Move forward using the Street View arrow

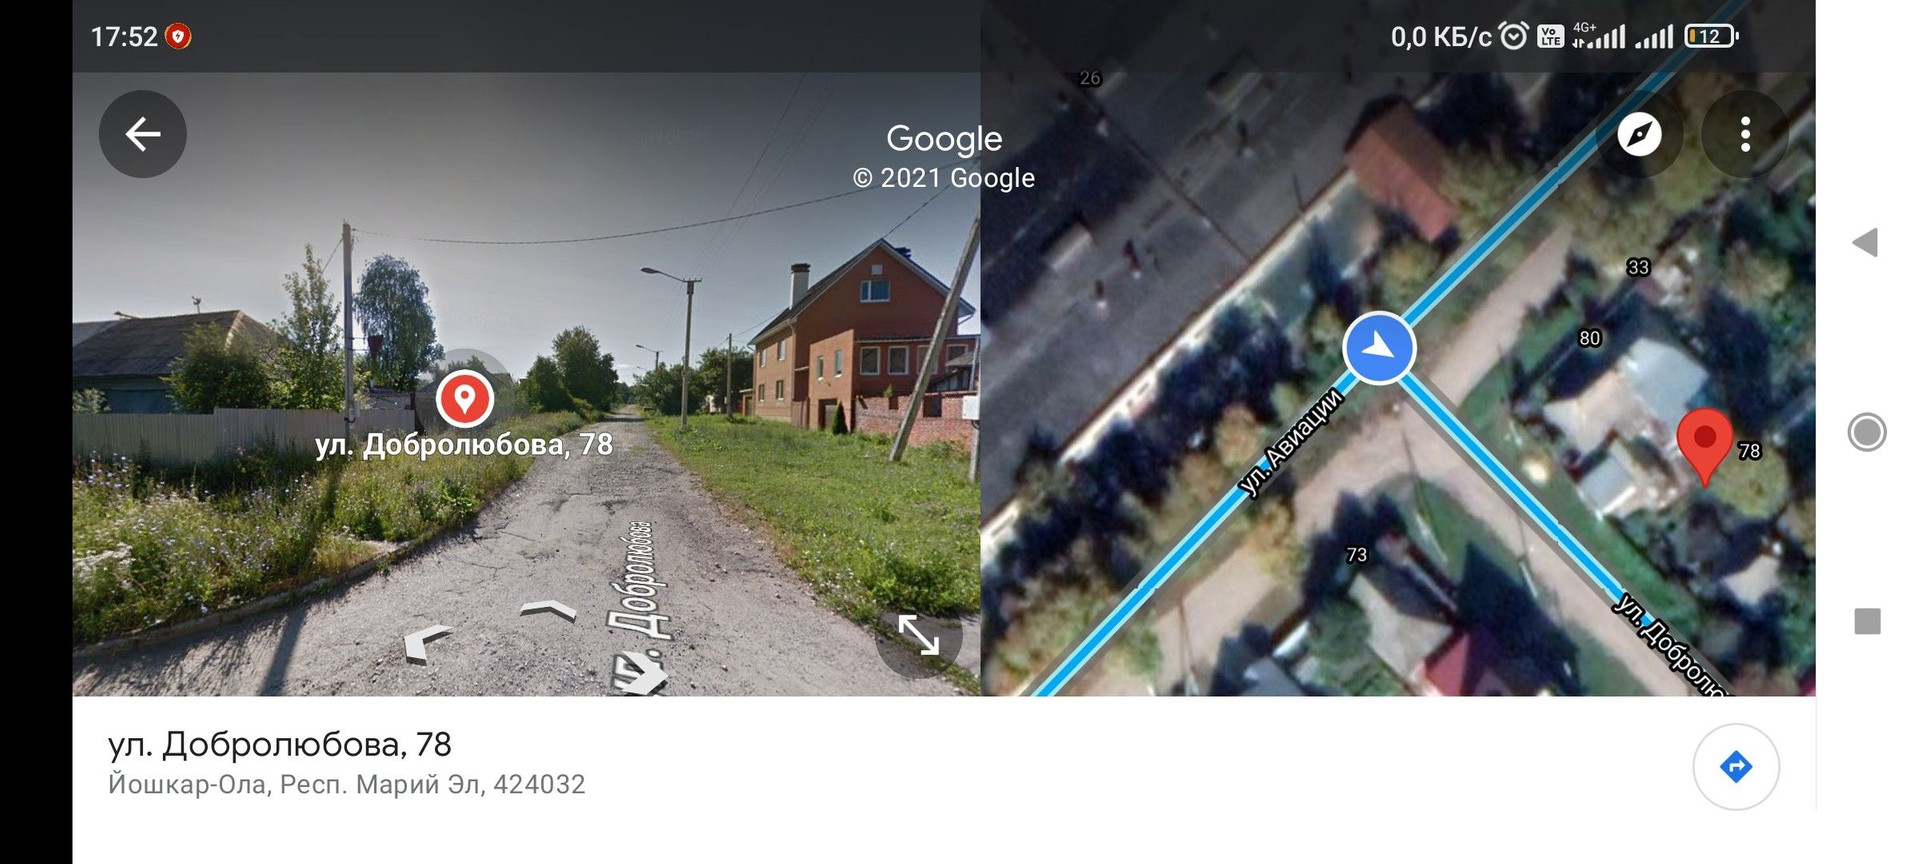pyautogui.click(x=548, y=610)
